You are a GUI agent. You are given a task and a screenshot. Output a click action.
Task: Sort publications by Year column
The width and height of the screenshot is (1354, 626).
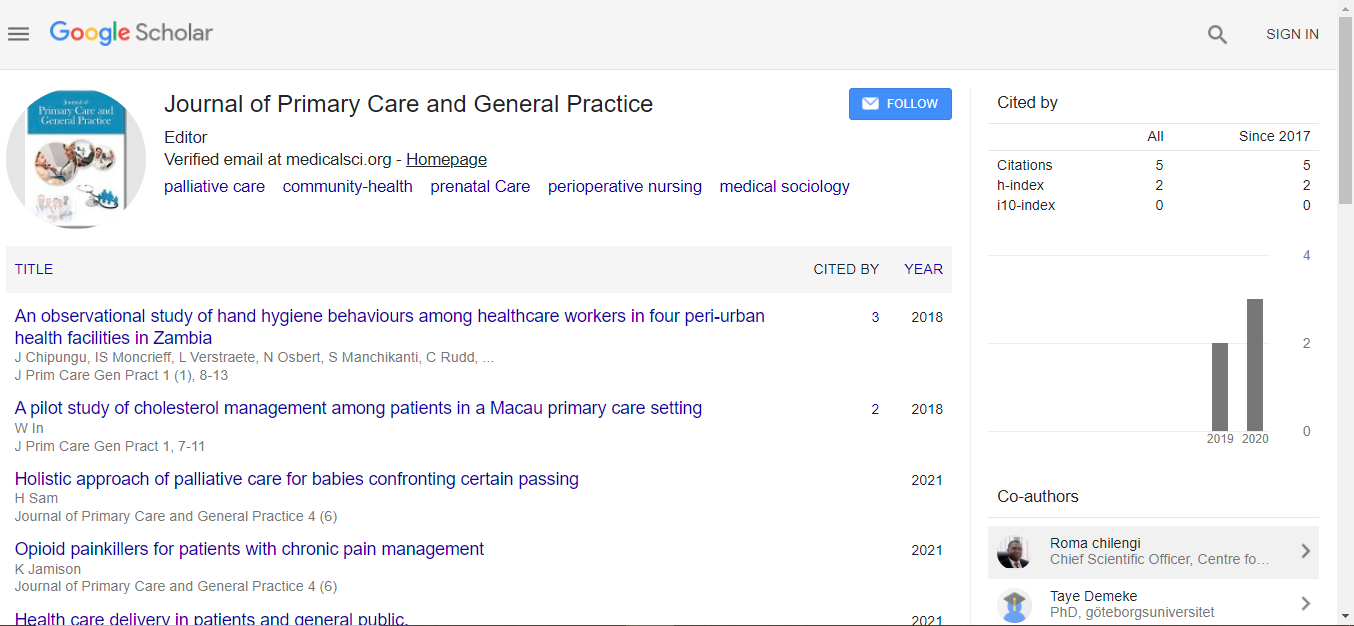tap(923, 269)
